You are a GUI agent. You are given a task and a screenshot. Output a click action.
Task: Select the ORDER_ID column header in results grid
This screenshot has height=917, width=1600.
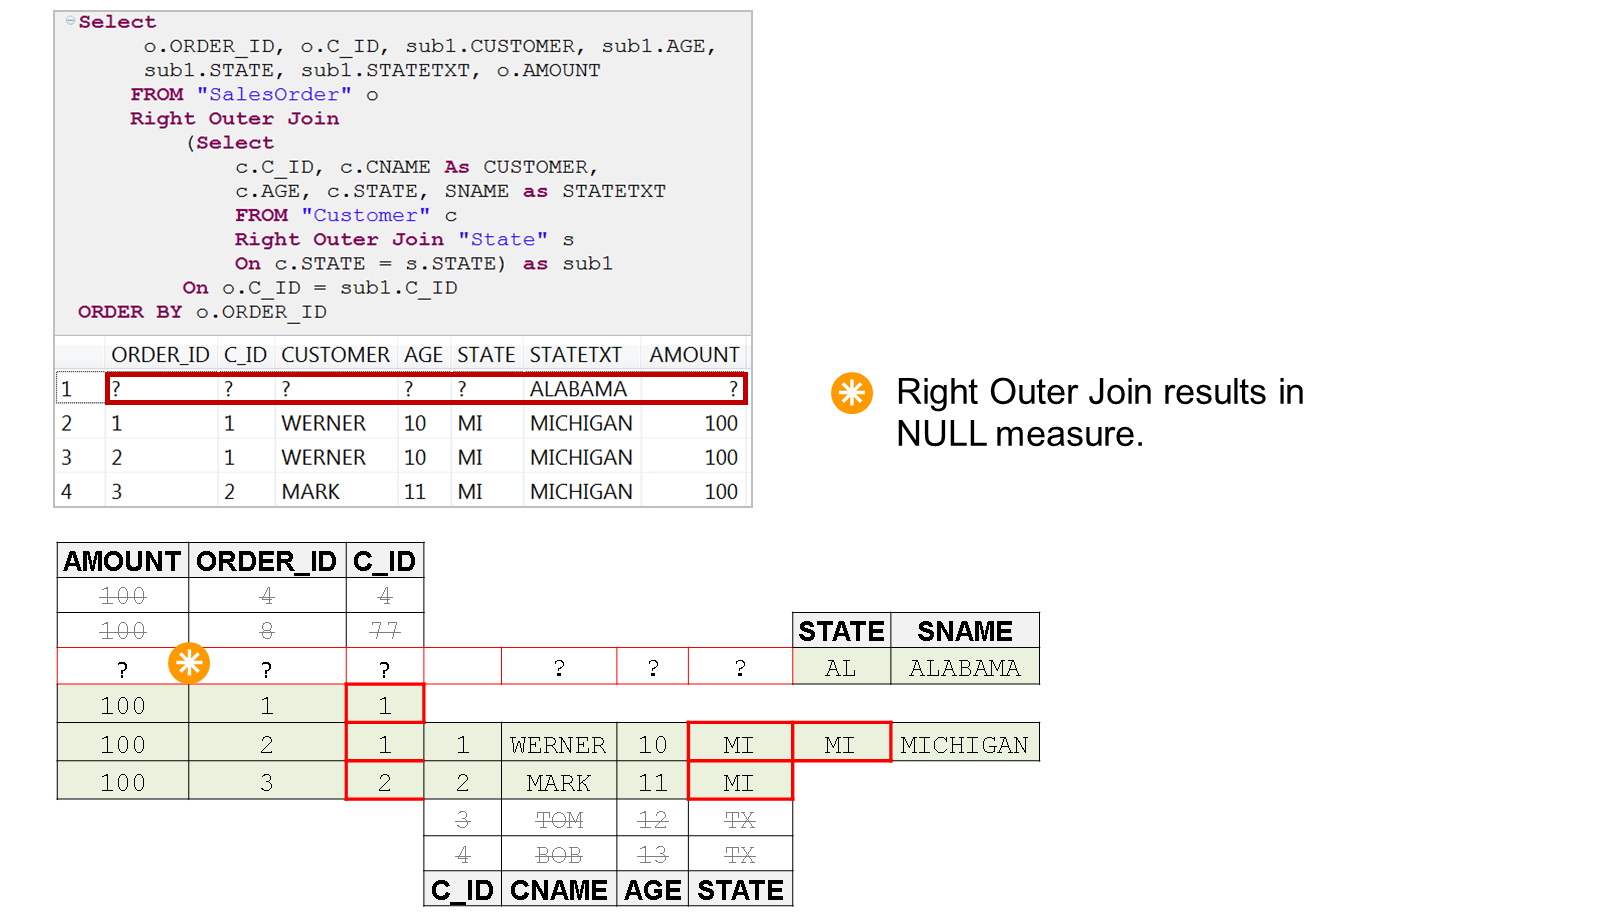coord(160,355)
